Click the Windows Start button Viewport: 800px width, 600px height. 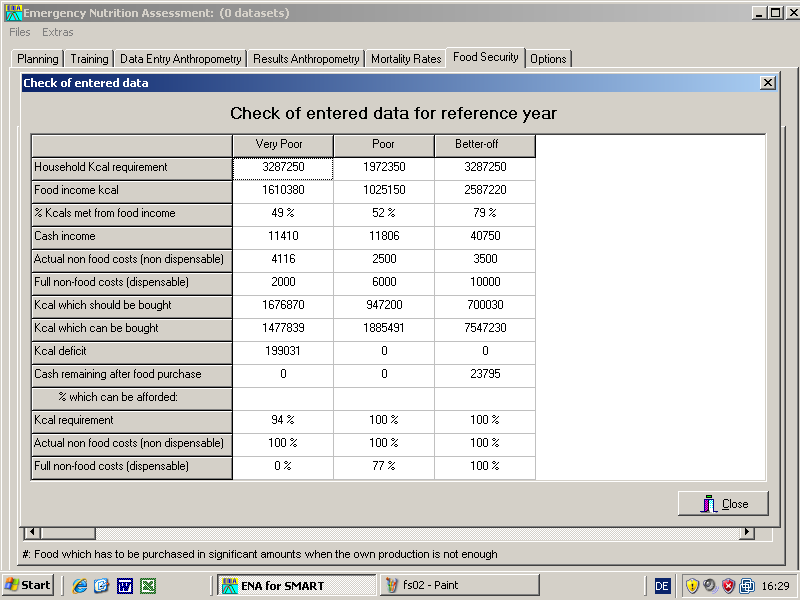(x=28, y=585)
